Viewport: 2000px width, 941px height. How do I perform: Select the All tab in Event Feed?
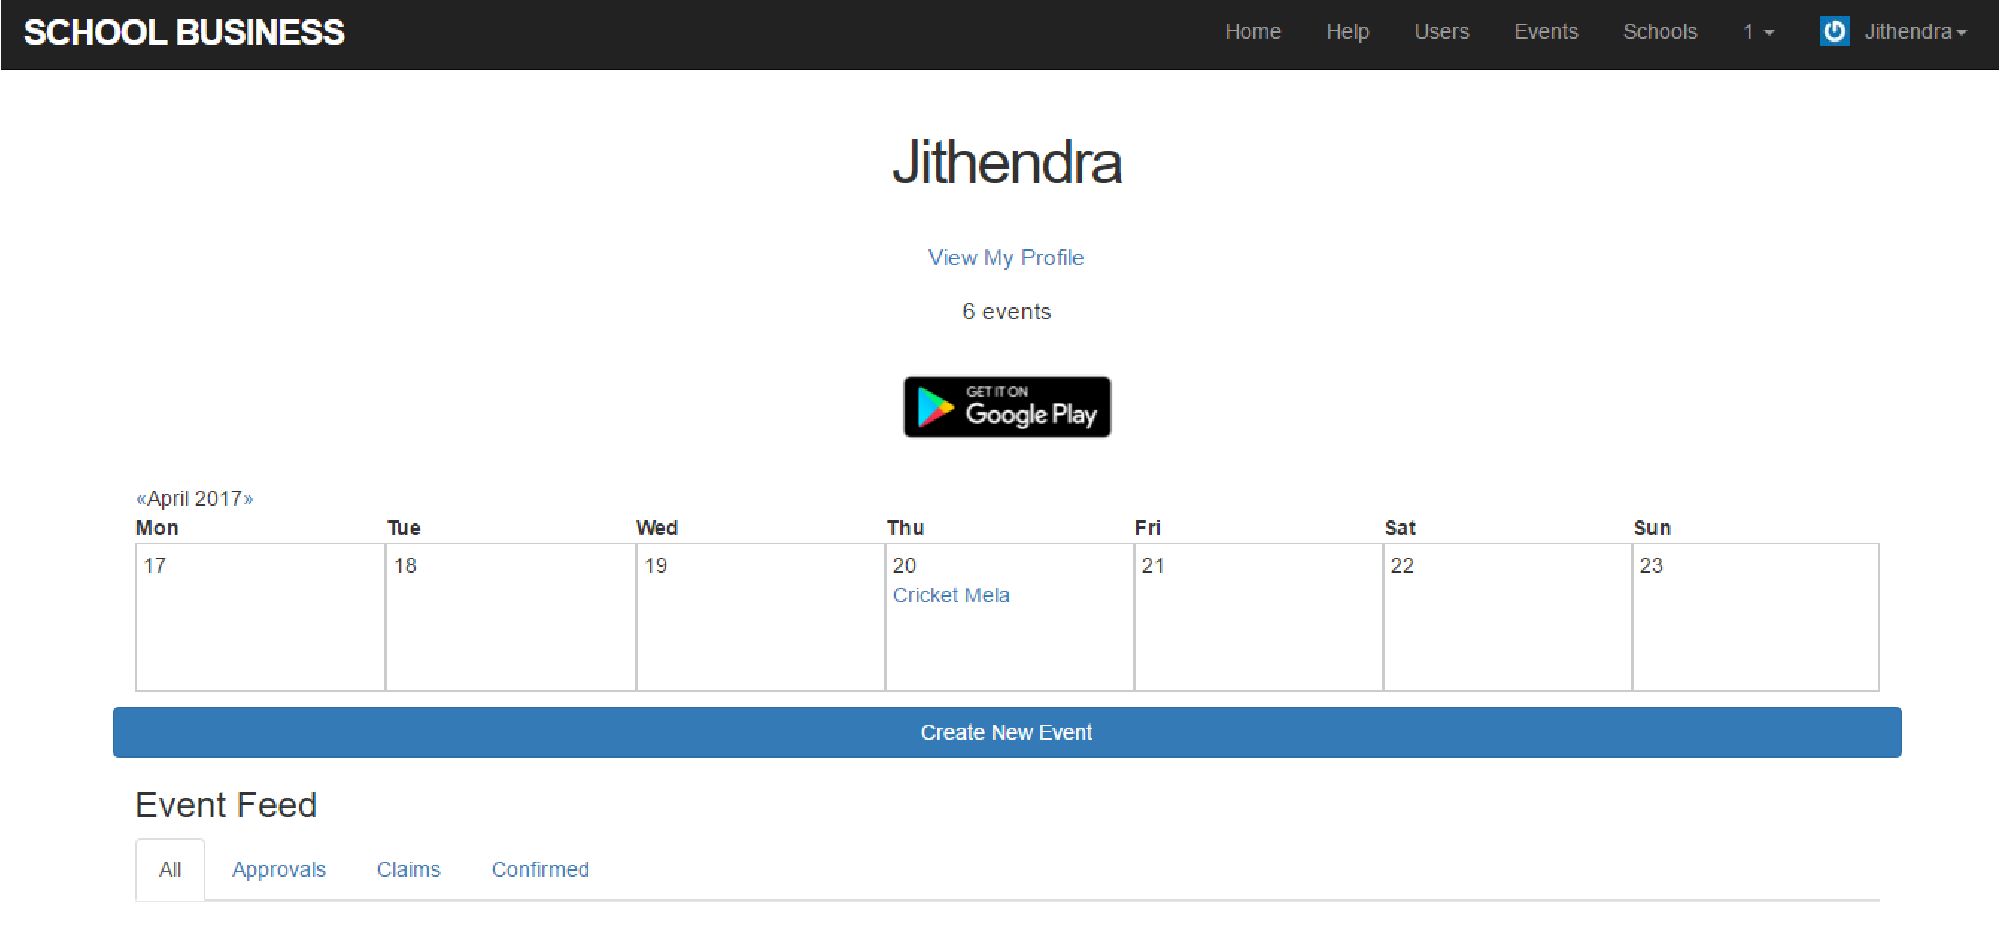[170, 870]
